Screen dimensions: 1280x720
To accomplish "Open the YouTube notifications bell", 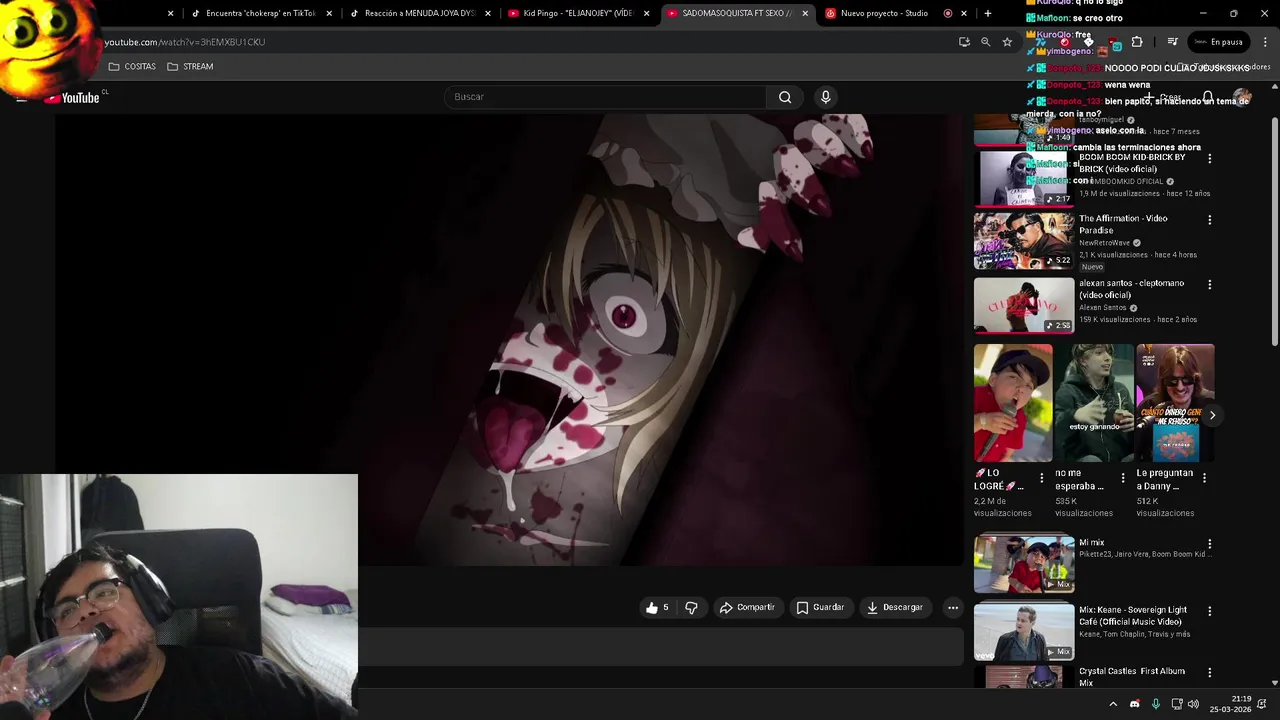I will tap(1208, 97).
